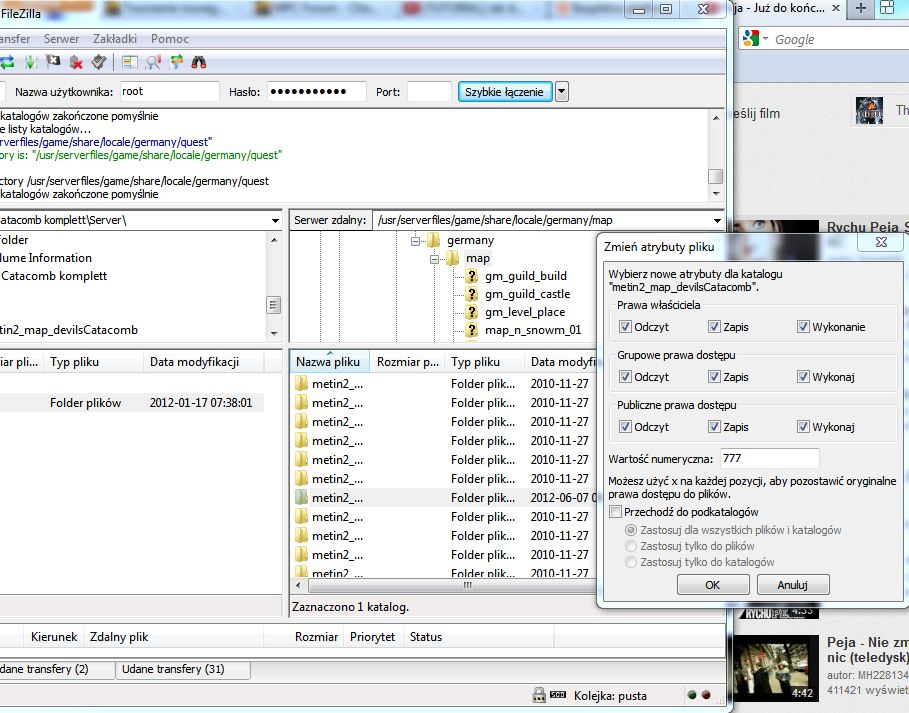909x713 pixels.
Task: Reconnect to last server icon
Action: tap(99, 62)
